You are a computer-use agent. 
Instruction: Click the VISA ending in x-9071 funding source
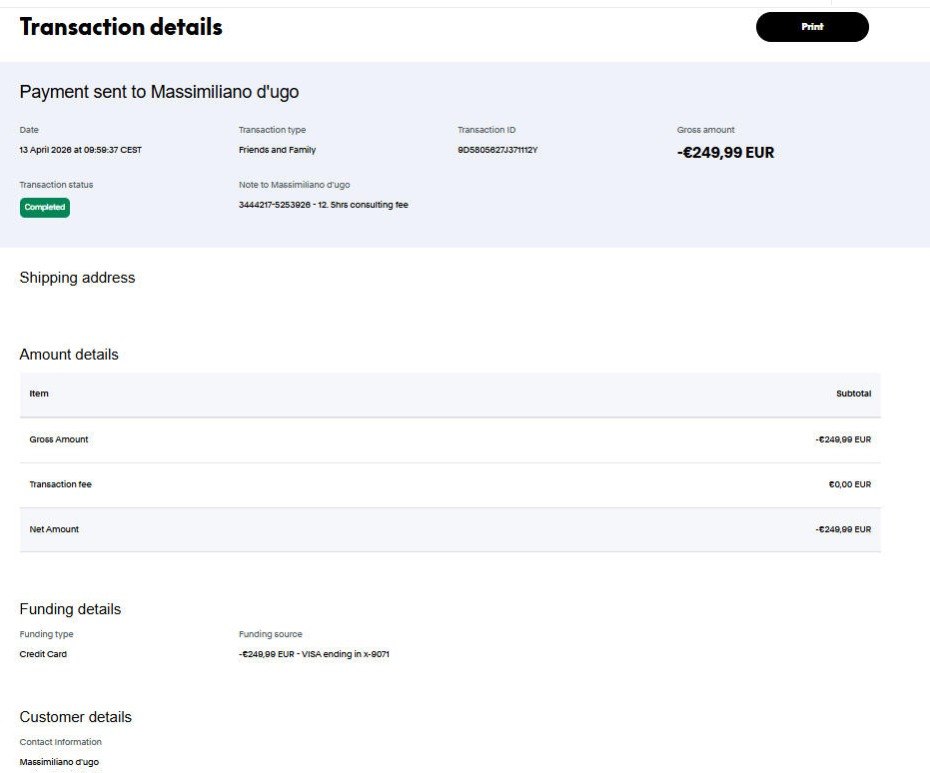point(314,655)
